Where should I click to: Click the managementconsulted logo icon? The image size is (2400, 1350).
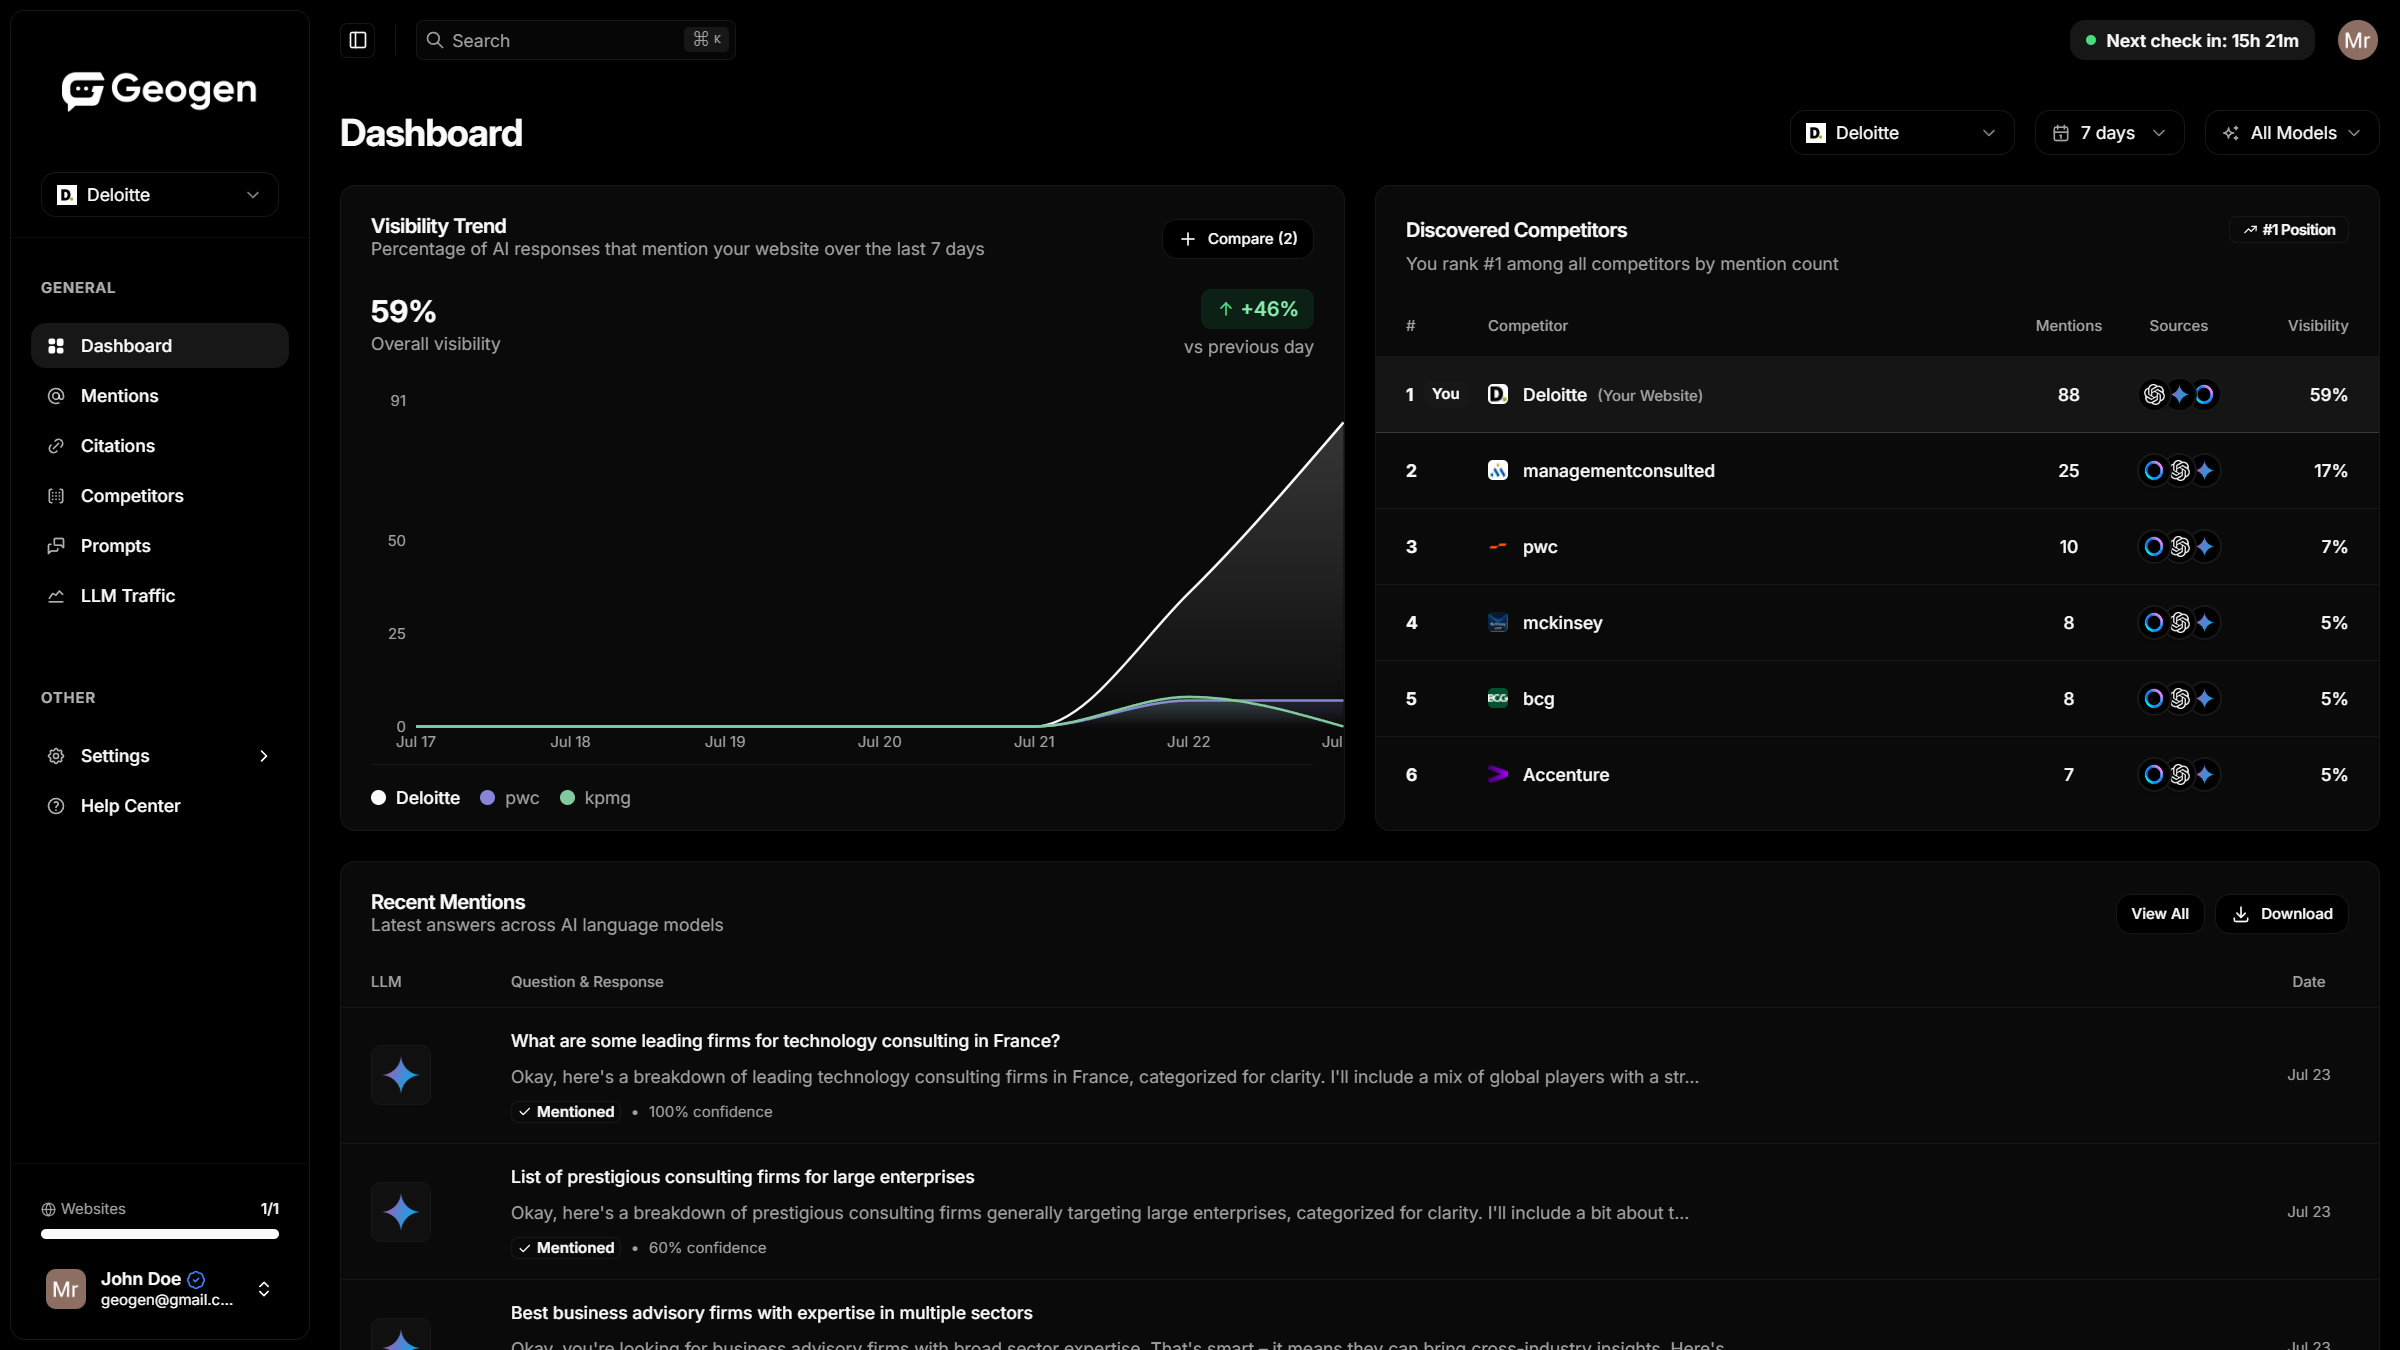point(1498,470)
